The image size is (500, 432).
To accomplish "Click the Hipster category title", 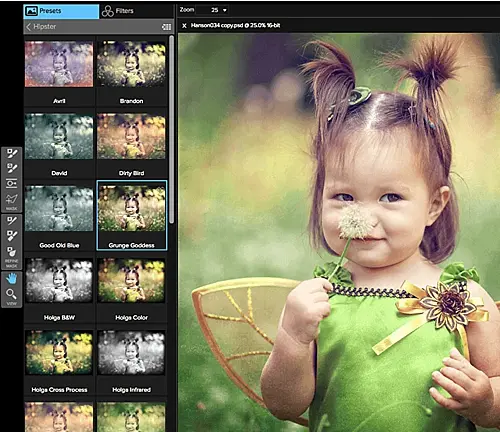I will pyautogui.click(x=44, y=27).
